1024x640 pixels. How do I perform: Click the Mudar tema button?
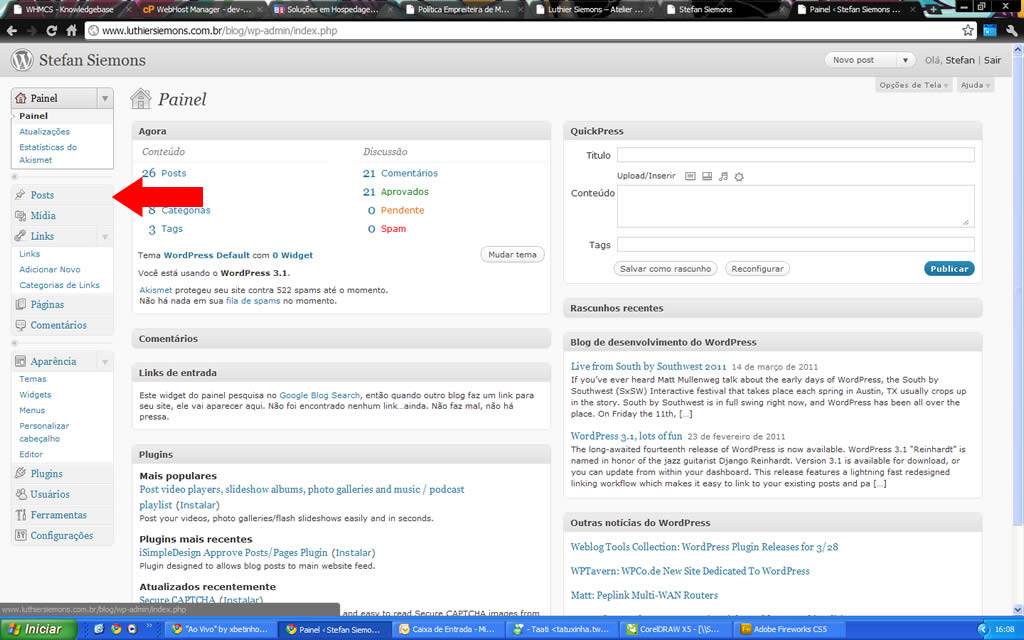512,255
